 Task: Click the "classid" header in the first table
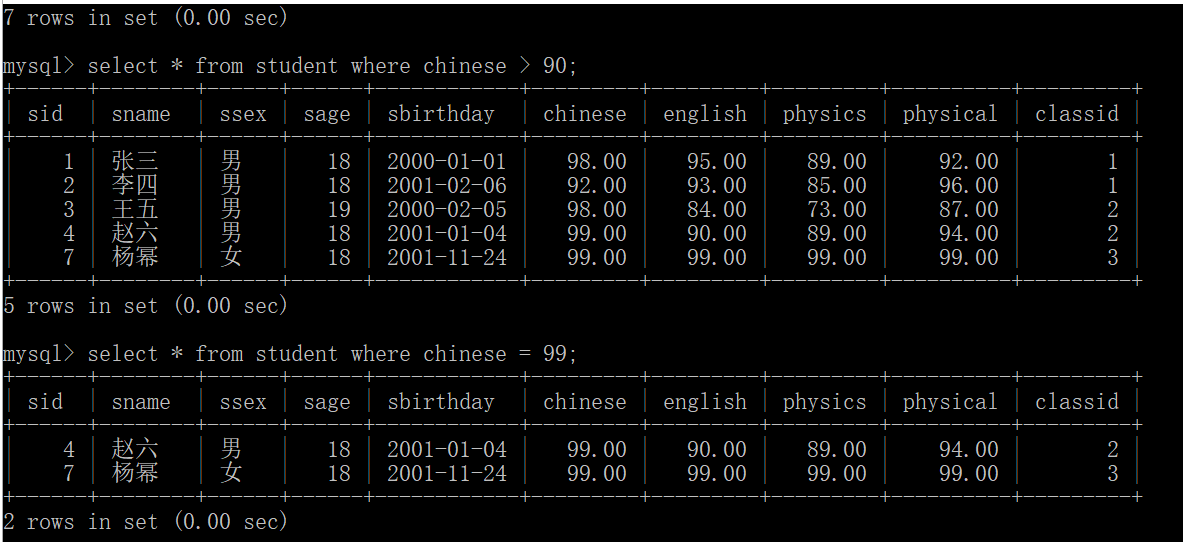point(1077,114)
